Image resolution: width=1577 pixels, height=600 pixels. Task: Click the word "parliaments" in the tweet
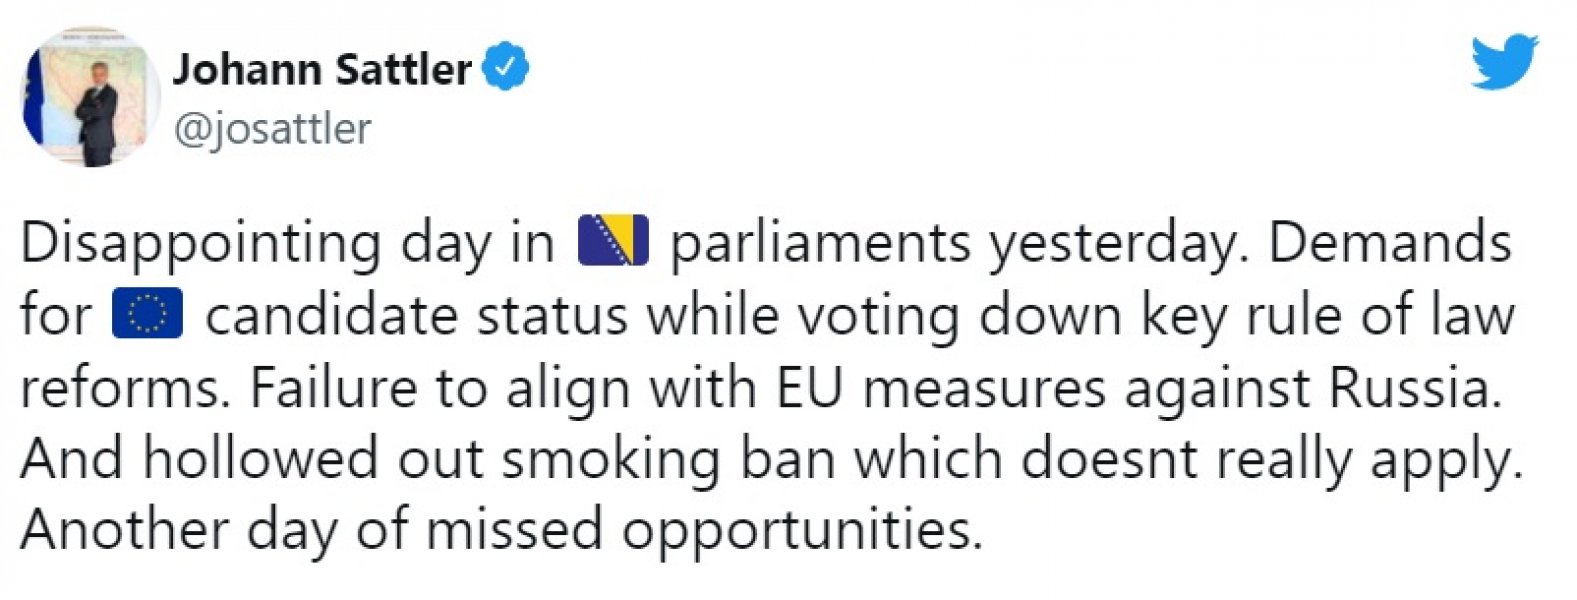(820, 245)
